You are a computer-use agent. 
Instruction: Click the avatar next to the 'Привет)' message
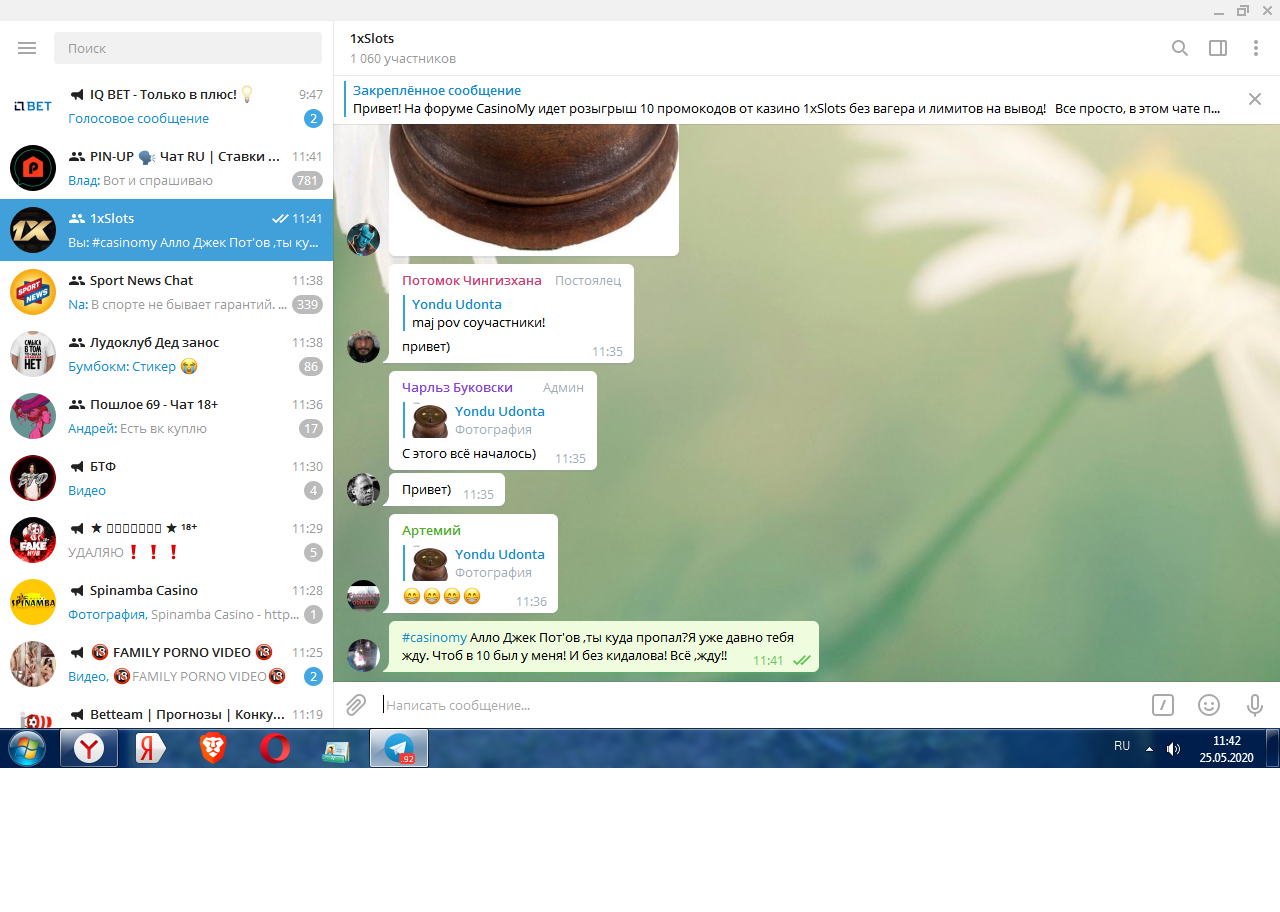363,489
